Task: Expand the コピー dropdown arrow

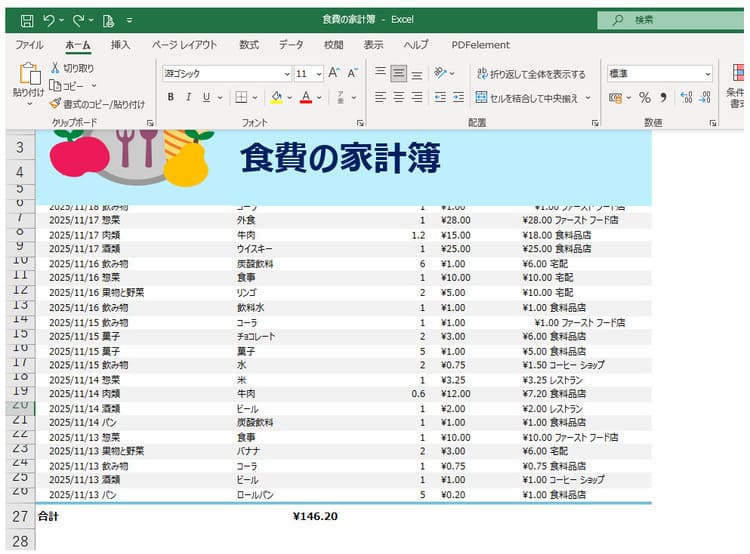Action: pyautogui.click(x=94, y=86)
